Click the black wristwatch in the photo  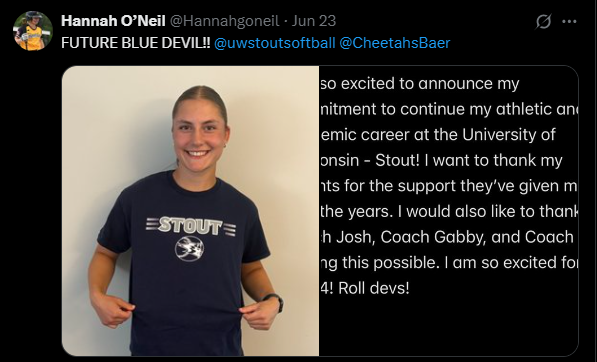coord(275,301)
